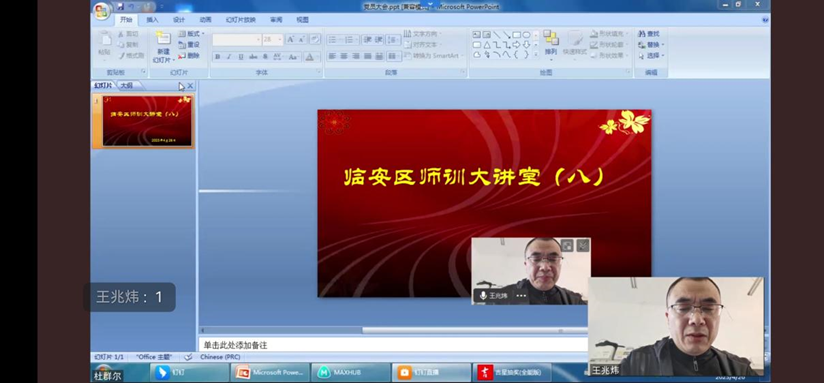
Task: Click the three-dots button on 王兆炜 video
Action: [x=521, y=296]
